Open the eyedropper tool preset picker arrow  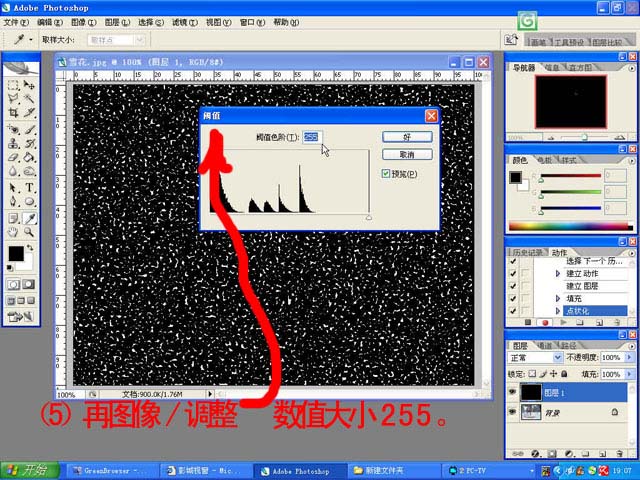(x=31, y=40)
